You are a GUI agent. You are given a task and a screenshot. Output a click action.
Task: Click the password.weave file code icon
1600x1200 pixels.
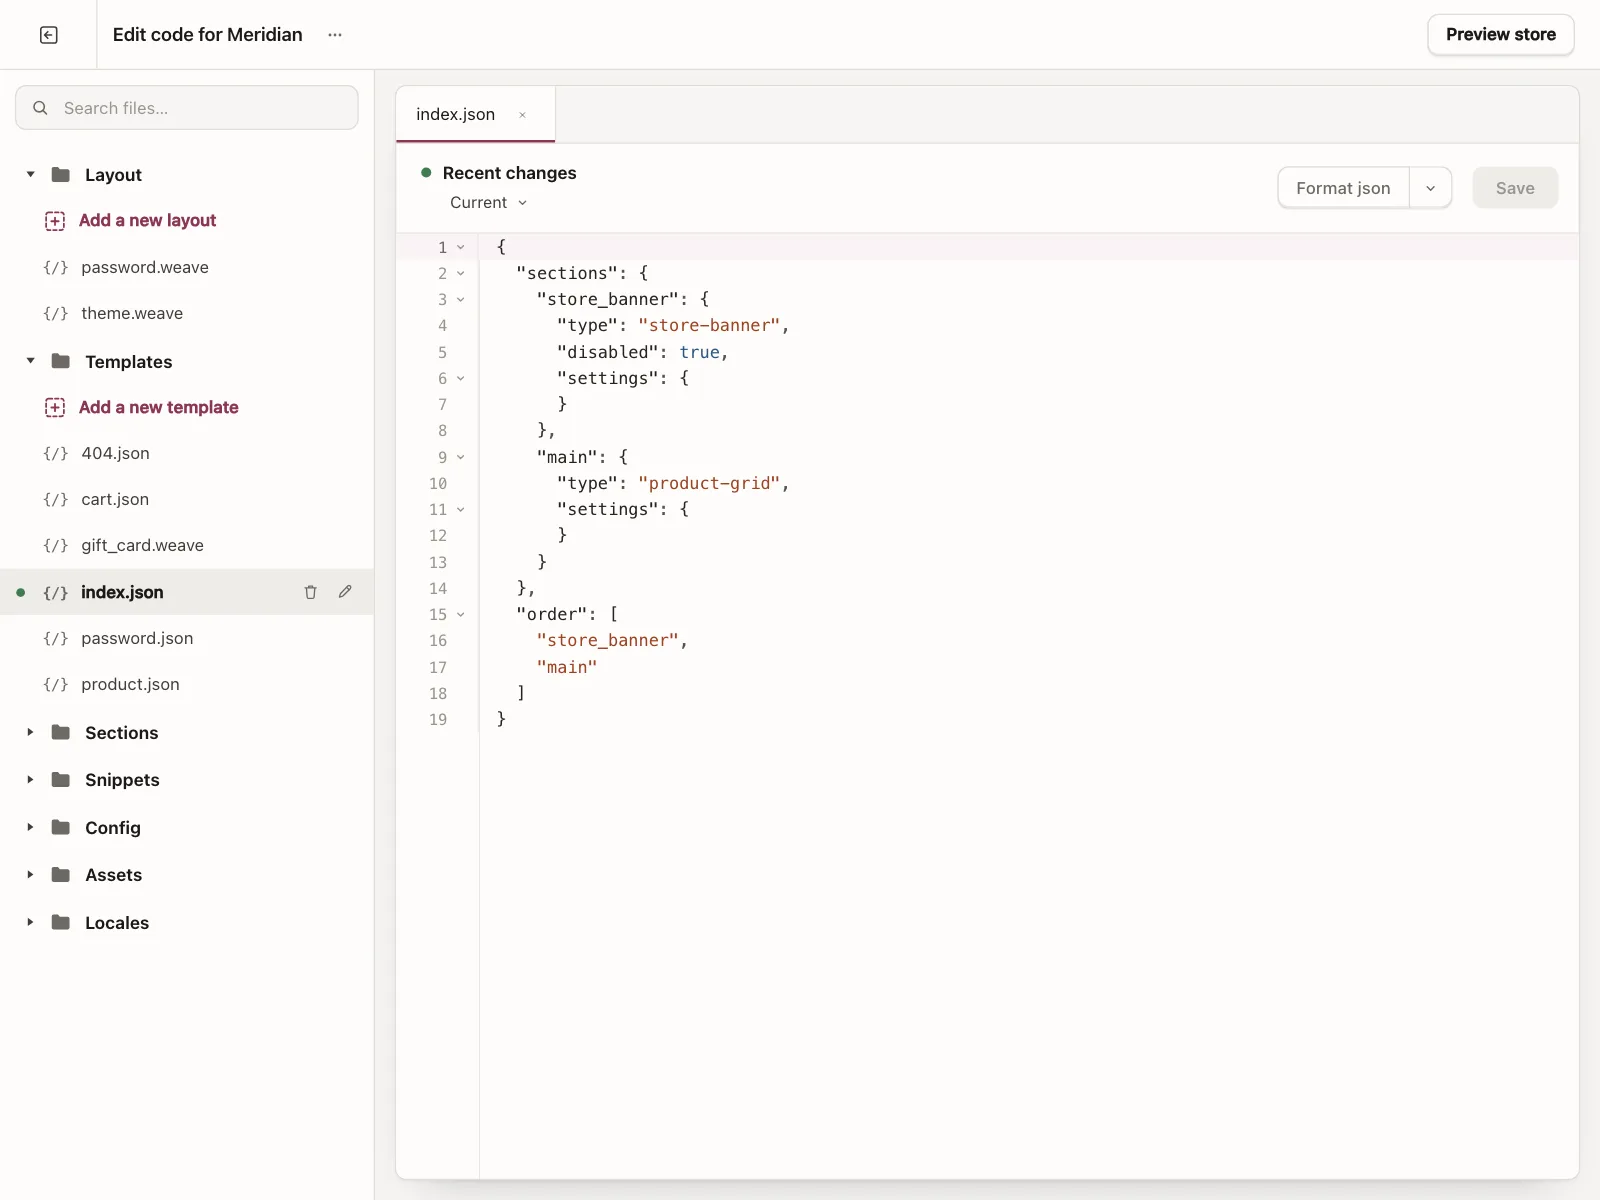(x=56, y=267)
